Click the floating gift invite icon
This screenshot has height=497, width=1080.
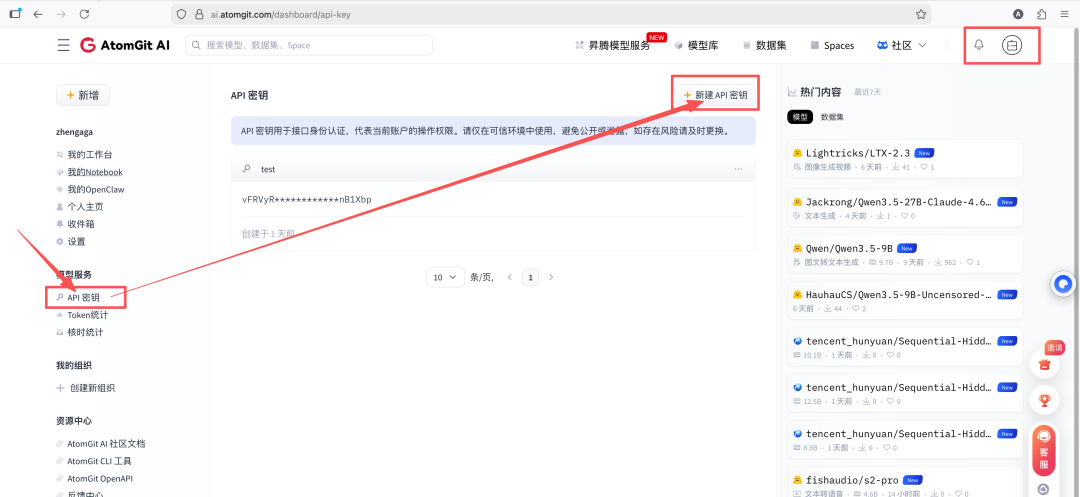point(1044,364)
